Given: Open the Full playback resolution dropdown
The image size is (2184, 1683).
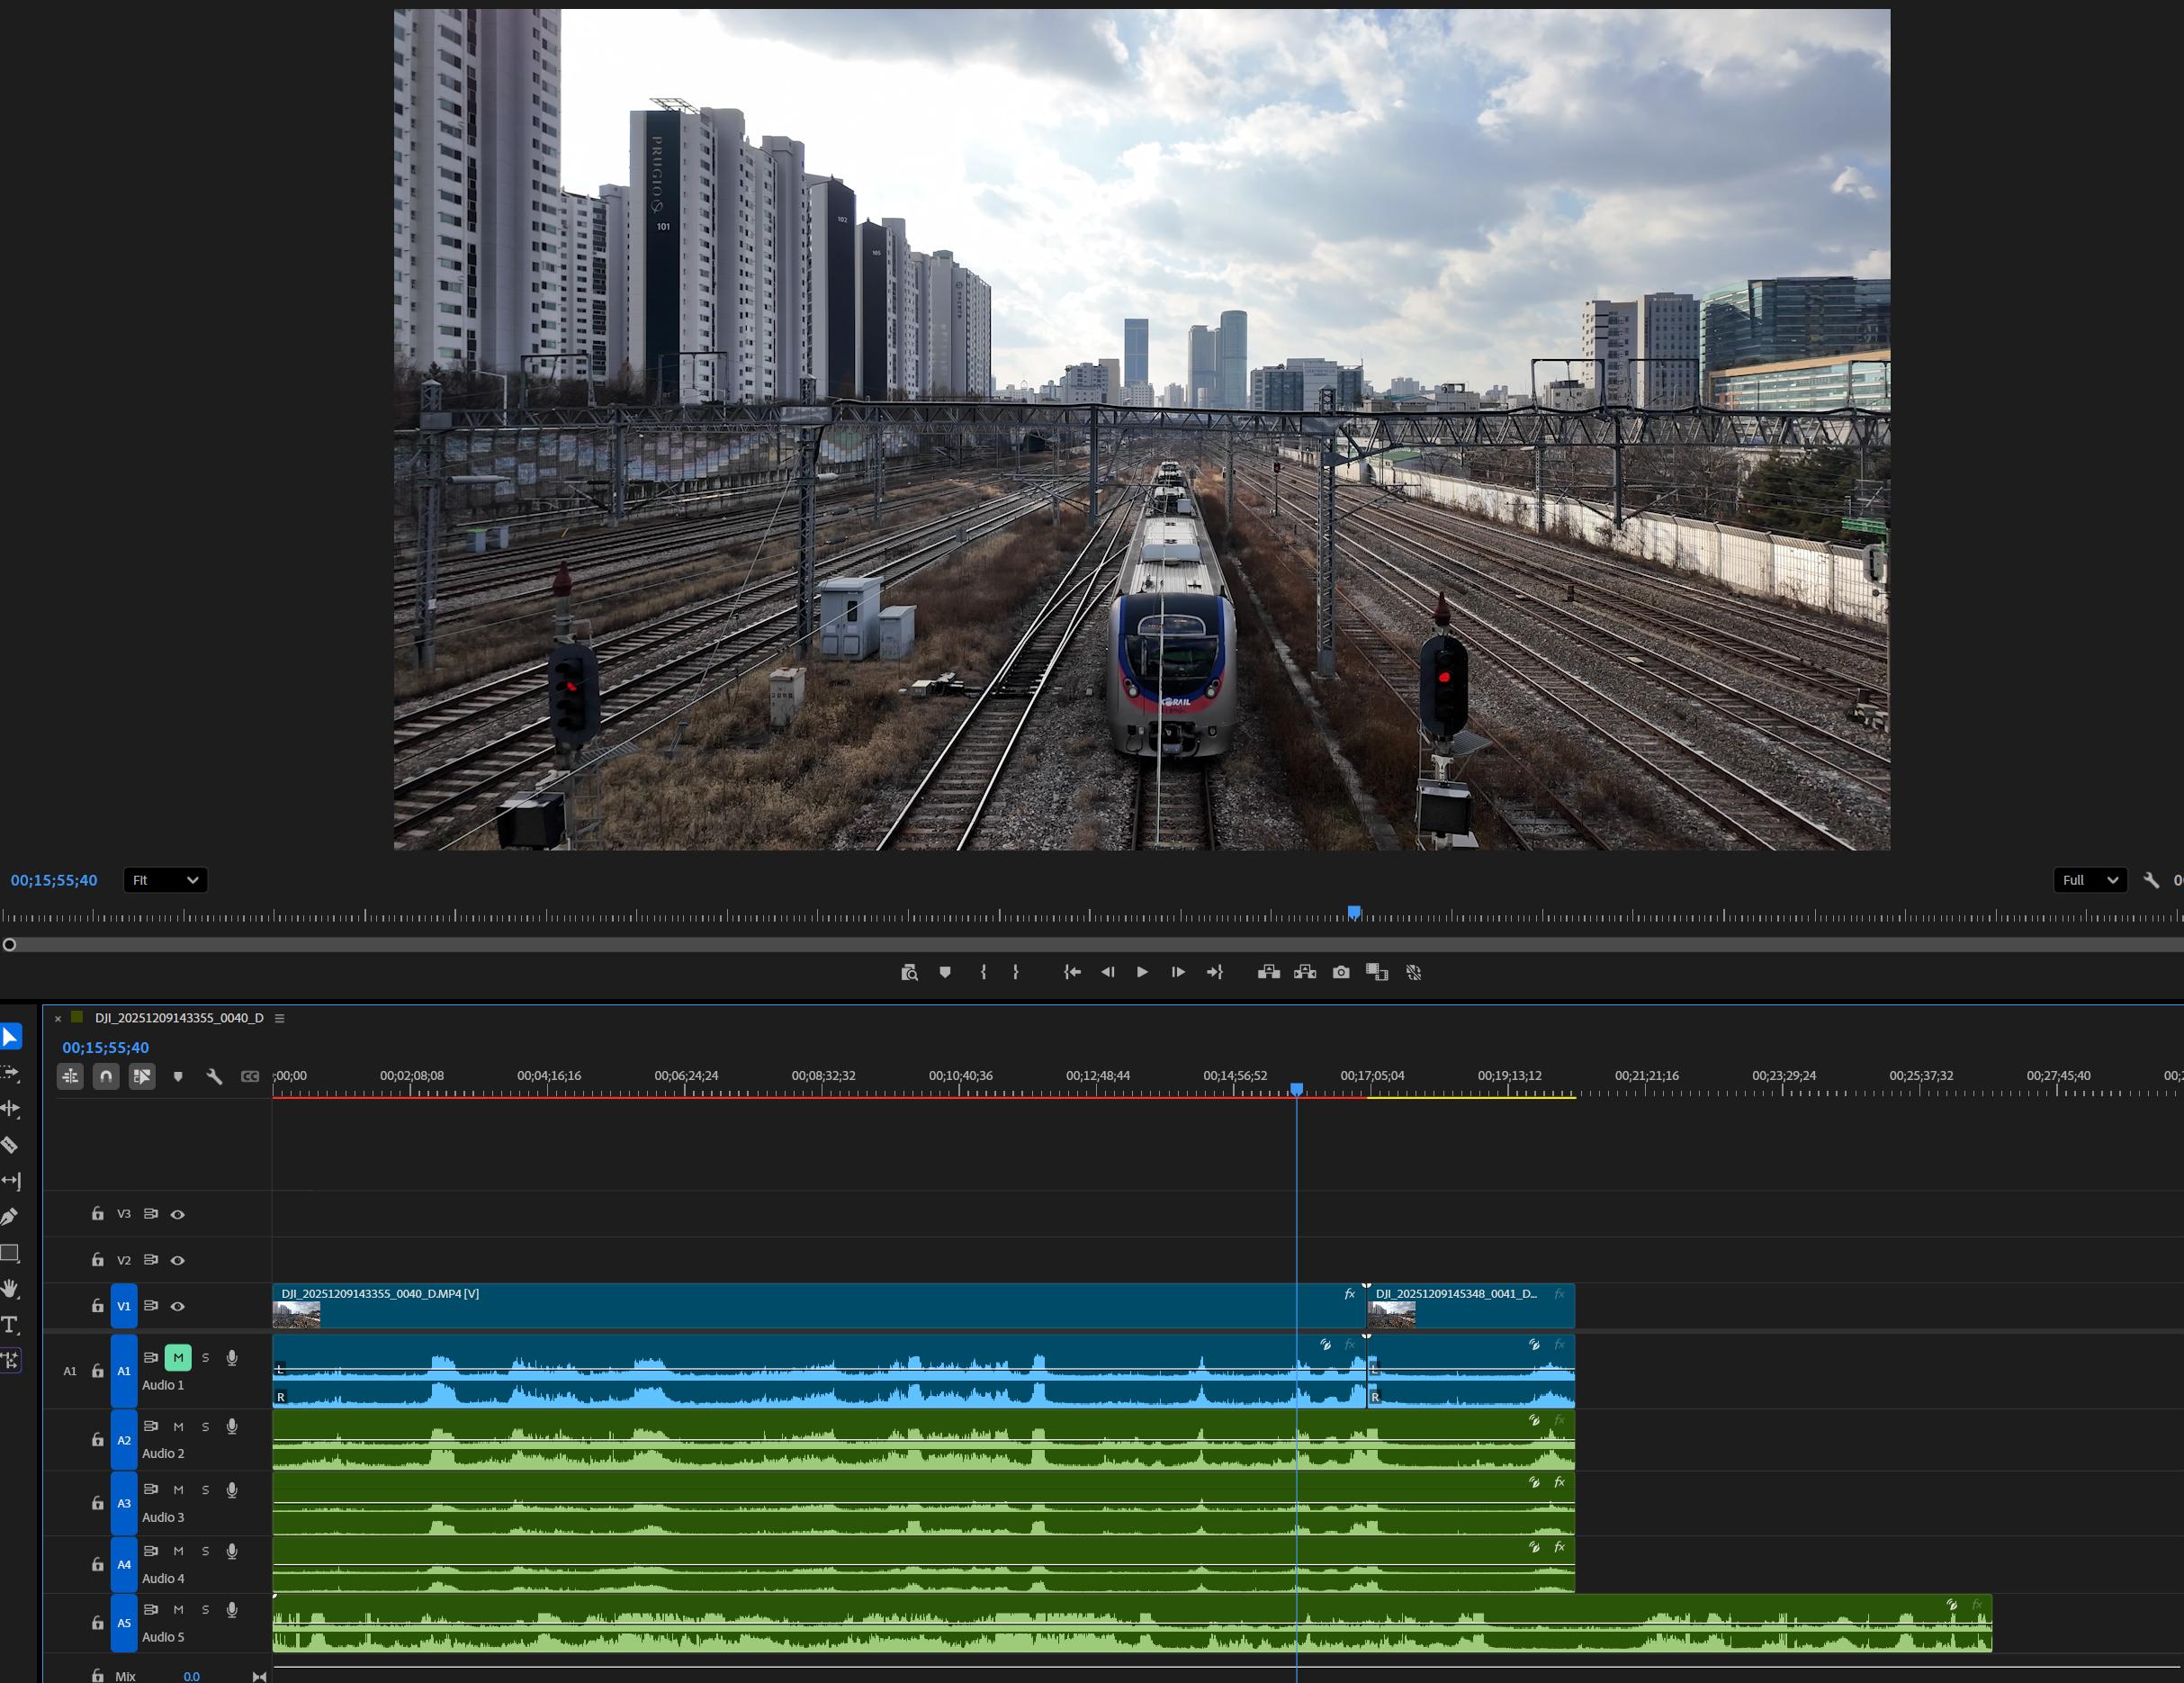Looking at the screenshot, I should pyautogui.click(x=2089, y=880).
